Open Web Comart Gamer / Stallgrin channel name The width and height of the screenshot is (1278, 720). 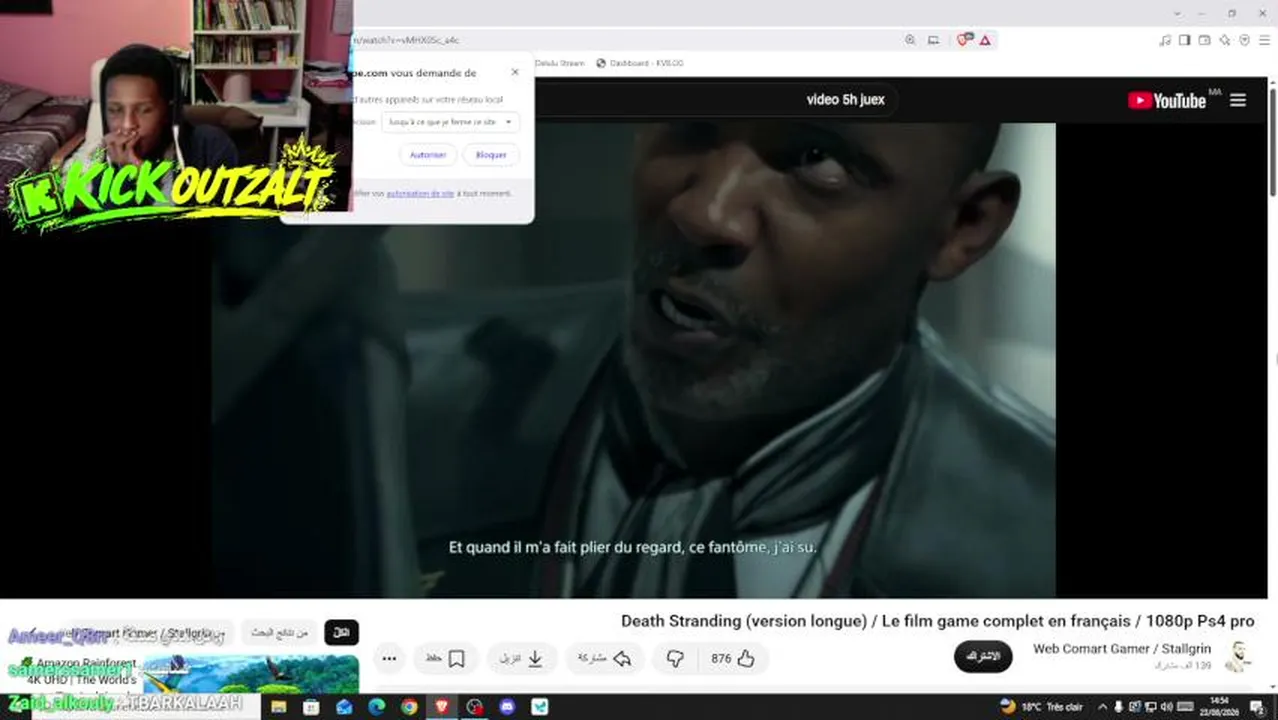(x=1121, y=649)
